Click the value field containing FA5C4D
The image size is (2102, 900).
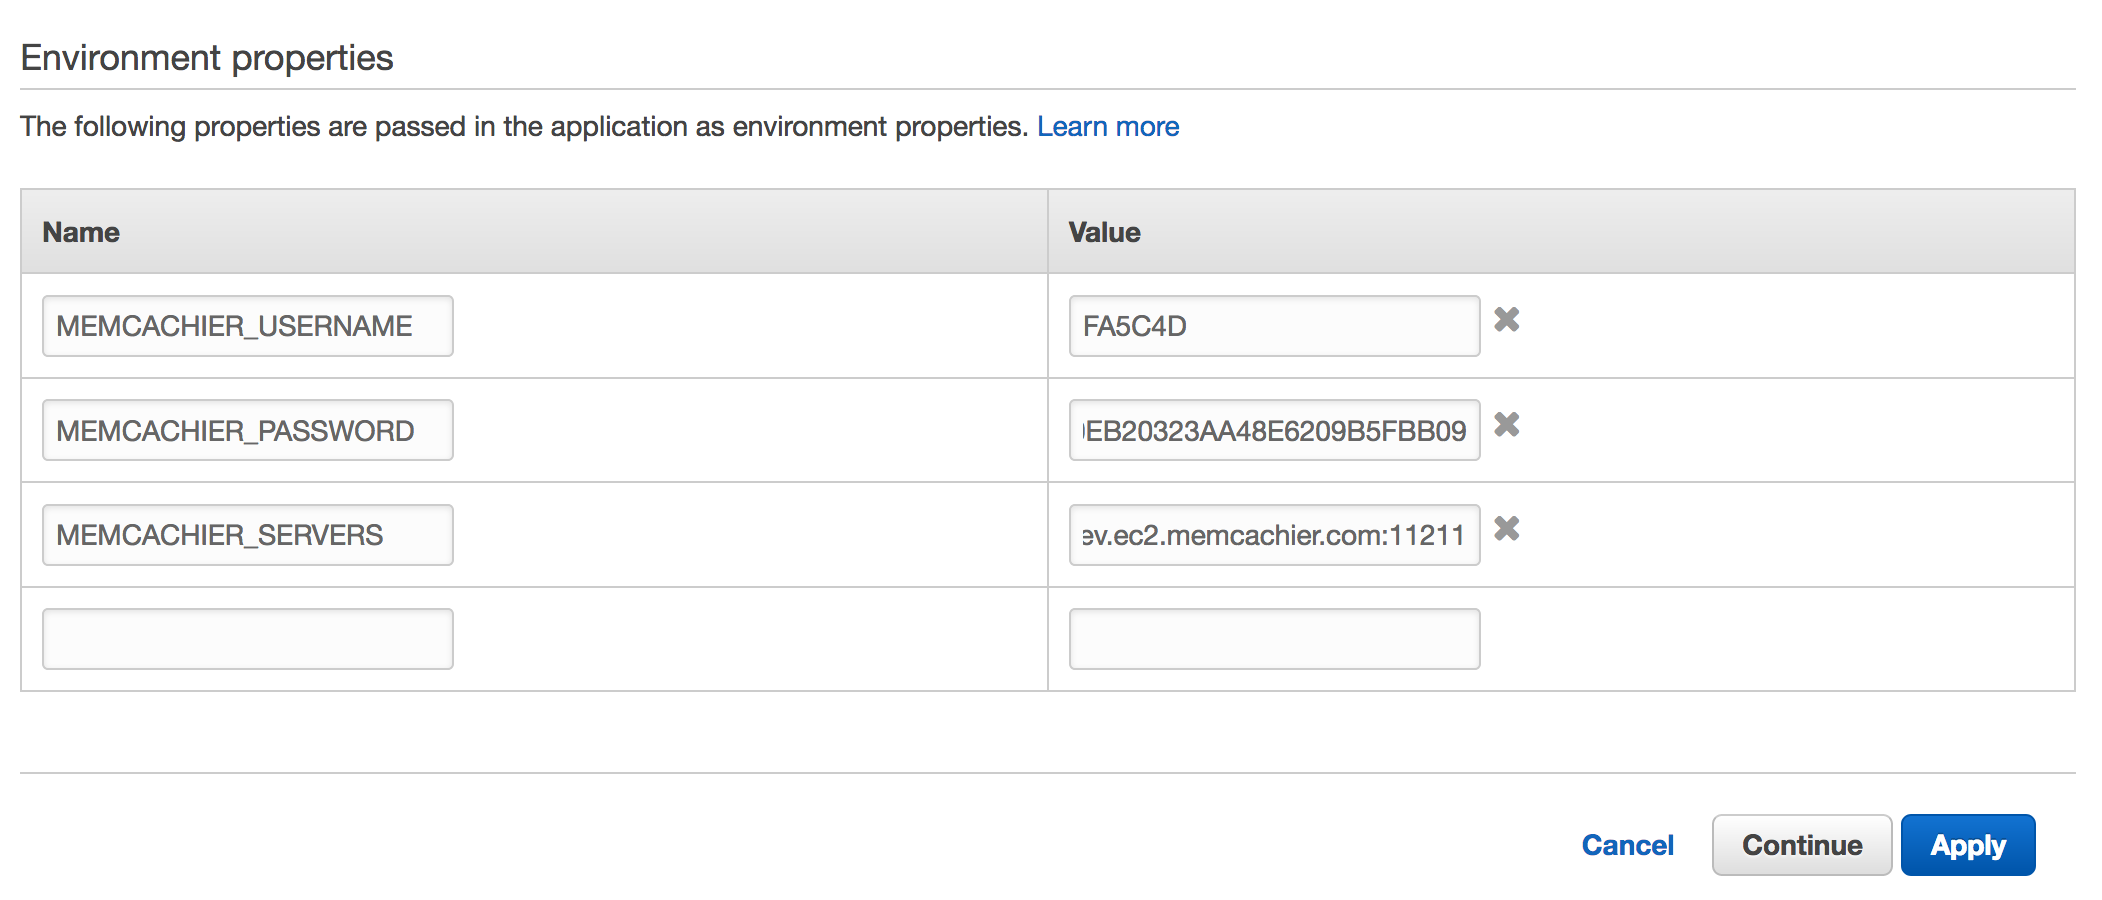pos(1274,325)
